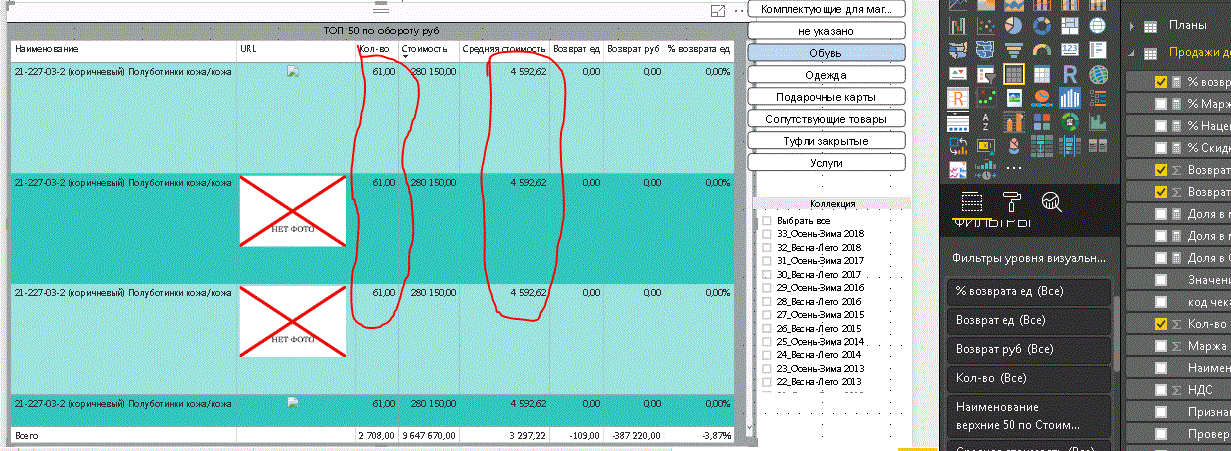Tick '29_Осень-Зима 2016' collection checkbox
The width and height of the screenshot is (1231, 451).
[767, 287]
